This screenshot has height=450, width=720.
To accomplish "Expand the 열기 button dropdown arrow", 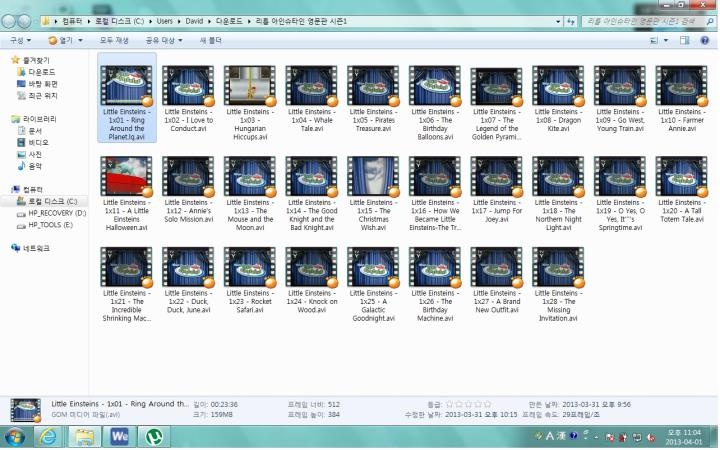I will click(80, 40).
